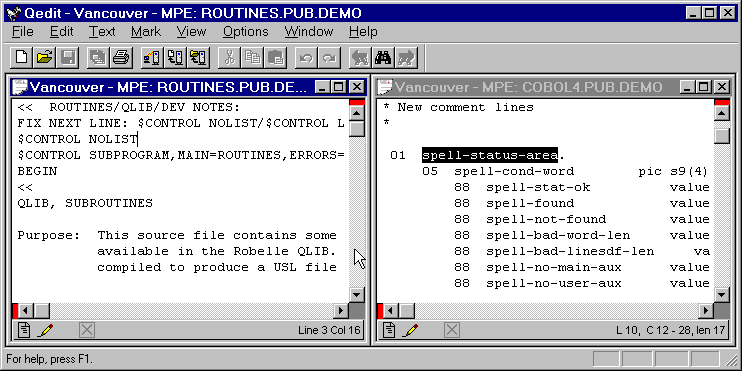Click scroll down arrow in ROUTINES window

click(x=357, y=294)
